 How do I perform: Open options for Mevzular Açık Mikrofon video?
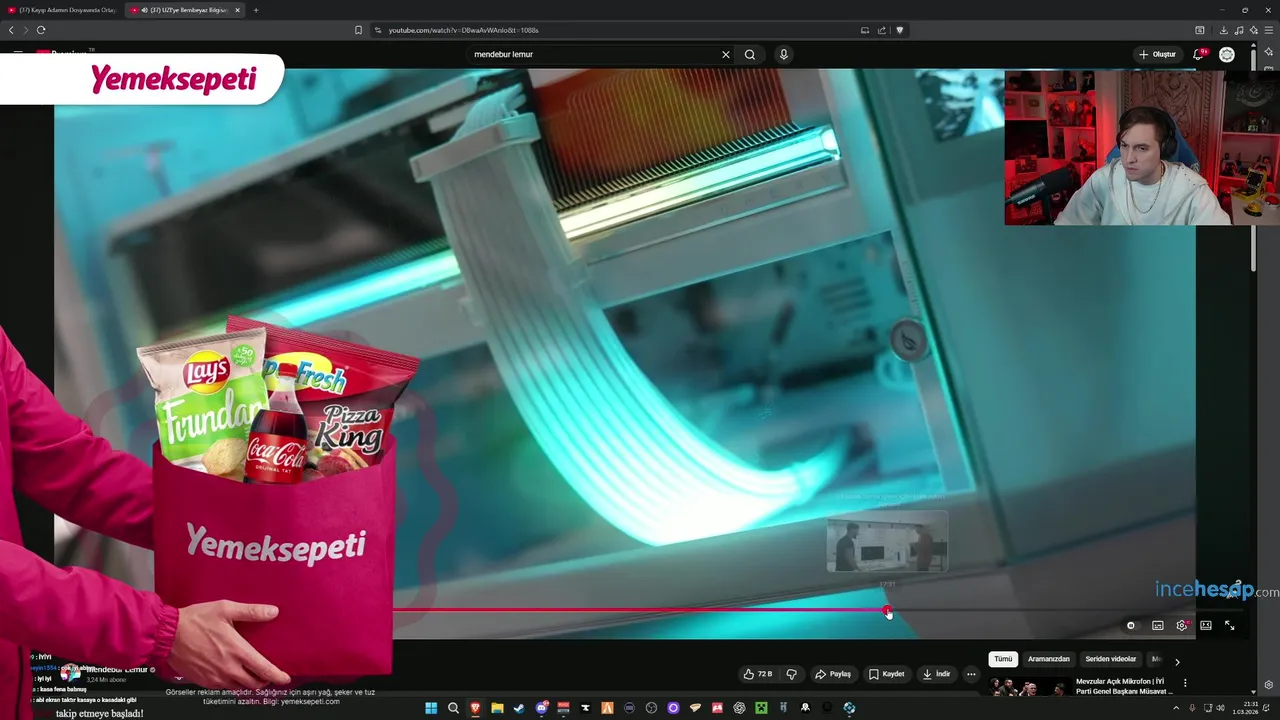[1185, 683]
